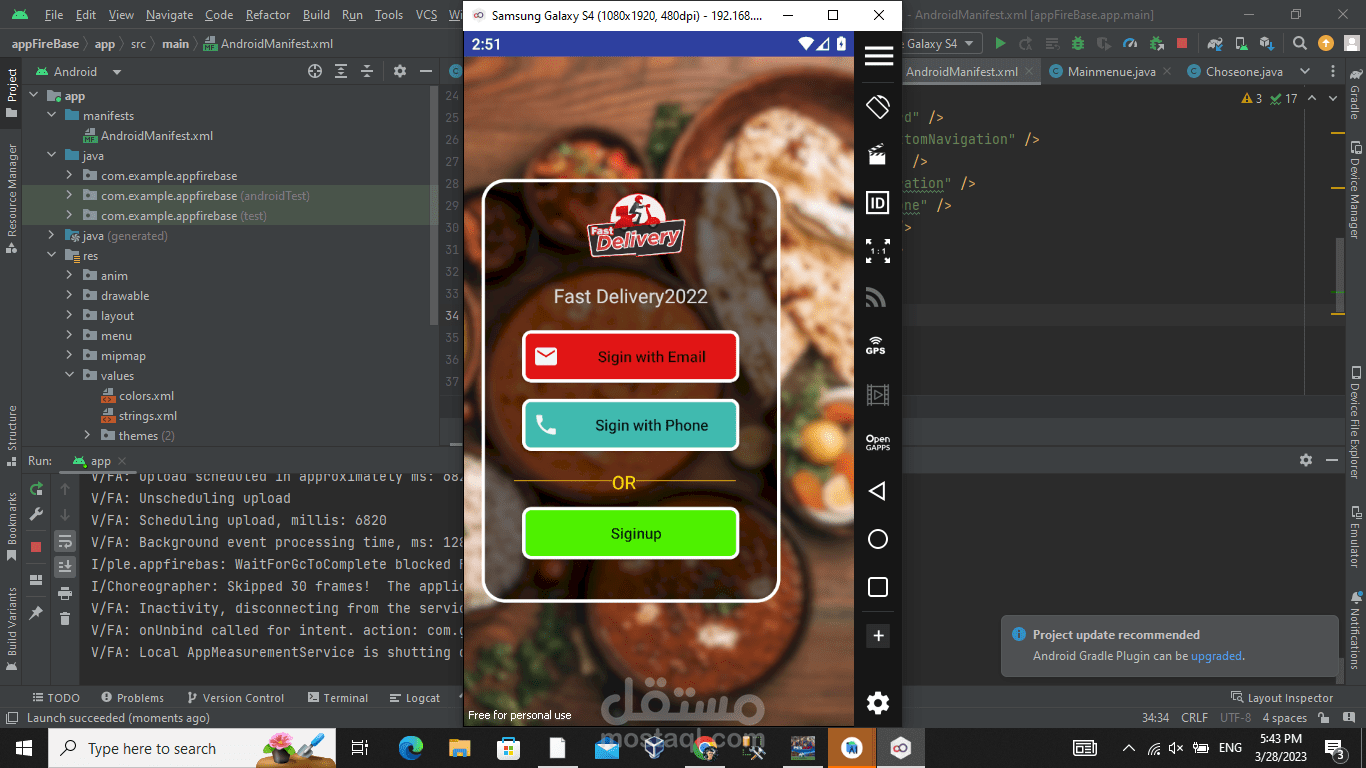Open emulator settings with the gear icon
Screen dimensions: 1366x768
coord(877,703)
